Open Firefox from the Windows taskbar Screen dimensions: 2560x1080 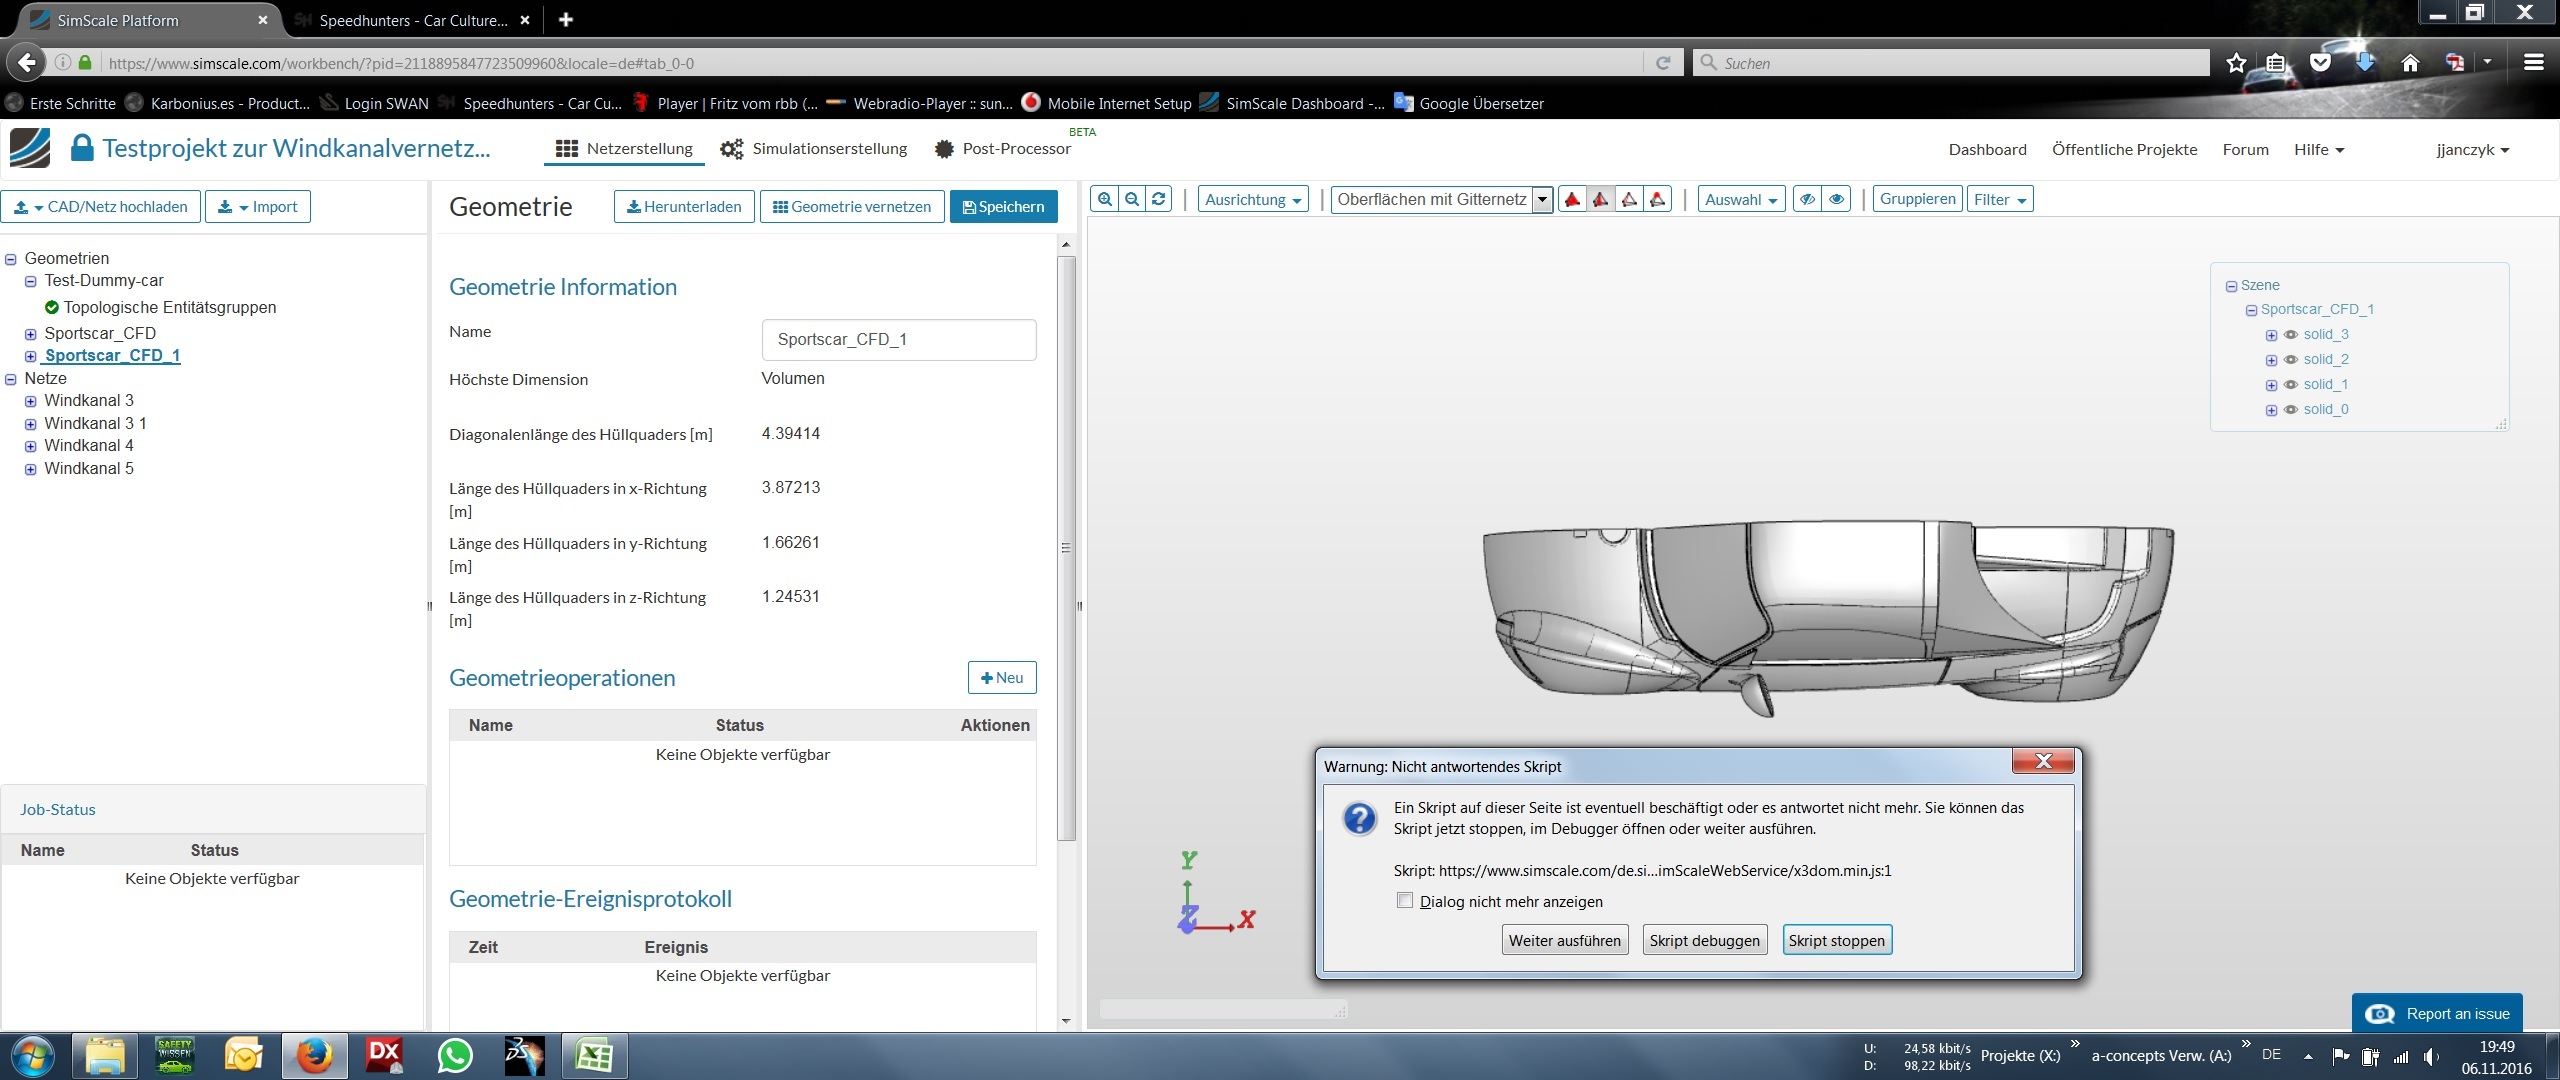tap(314, 1055)
